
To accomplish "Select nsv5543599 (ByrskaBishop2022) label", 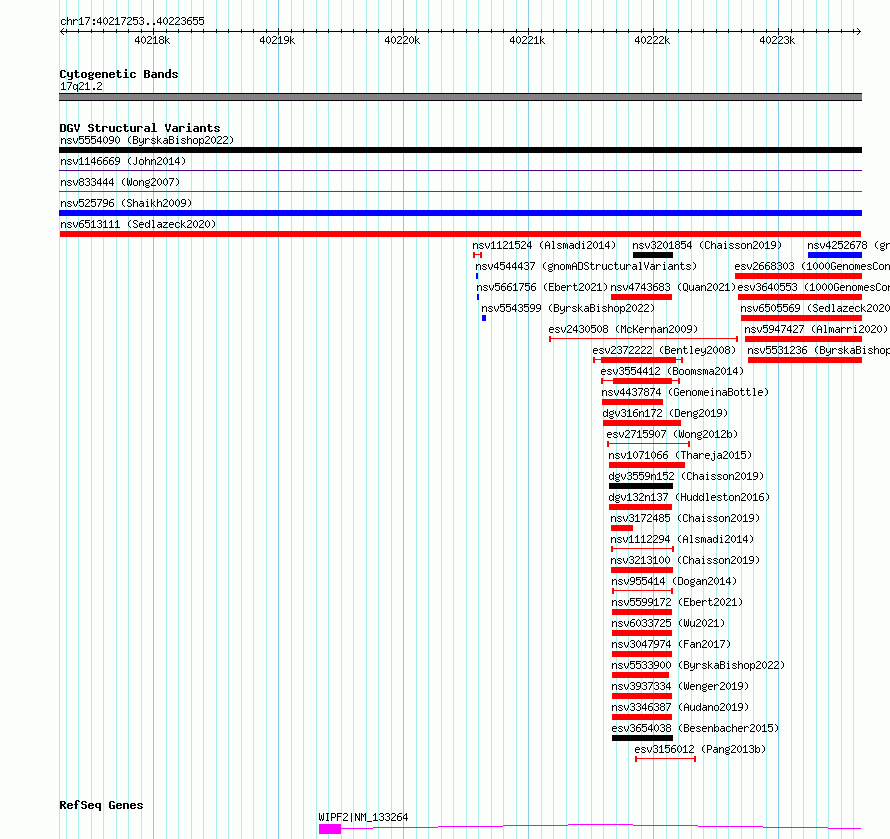I will point(568,308).
